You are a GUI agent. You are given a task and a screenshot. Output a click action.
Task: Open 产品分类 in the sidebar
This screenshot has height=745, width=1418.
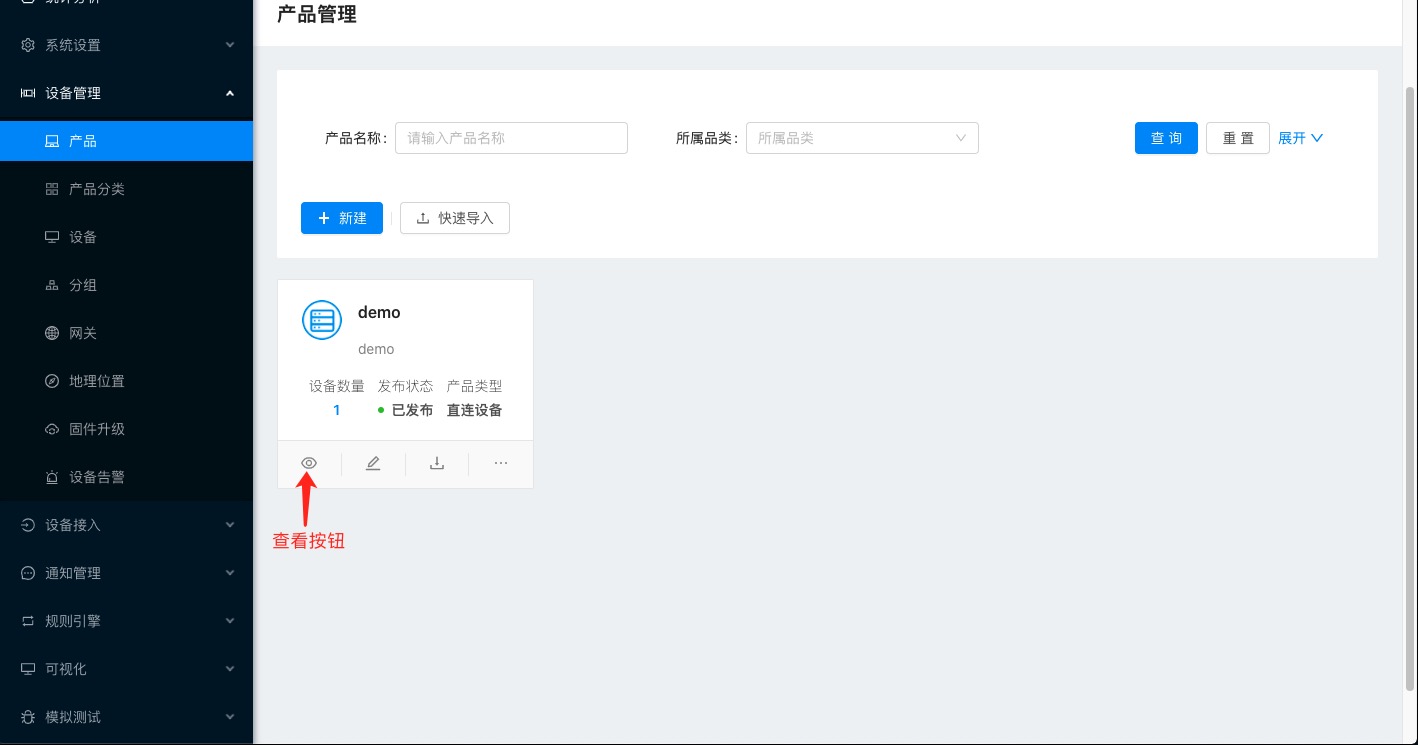pyautogui.click(x=96, y=189)
